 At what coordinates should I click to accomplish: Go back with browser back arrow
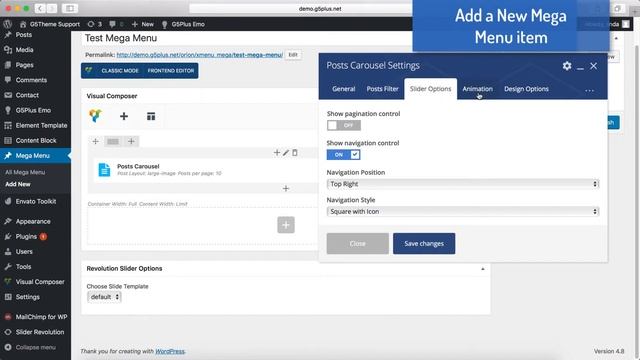point(40,8)
